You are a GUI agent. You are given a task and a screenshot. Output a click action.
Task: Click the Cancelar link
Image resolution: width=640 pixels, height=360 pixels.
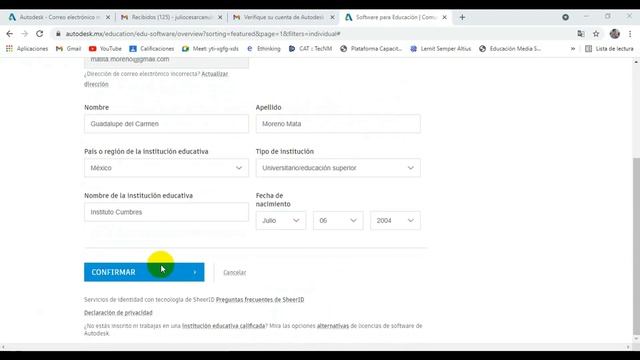(235, 272)
